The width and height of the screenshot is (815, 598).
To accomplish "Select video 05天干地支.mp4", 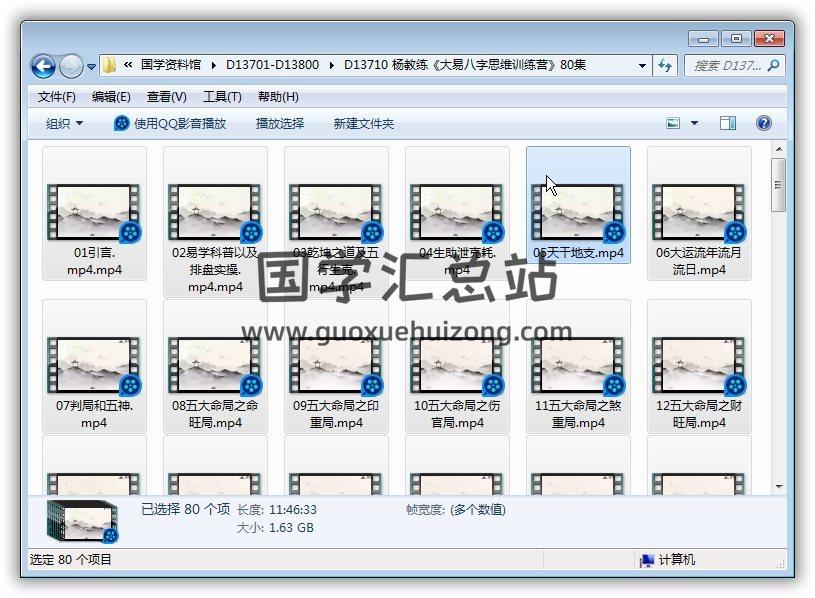I will [x=579, y=205].
